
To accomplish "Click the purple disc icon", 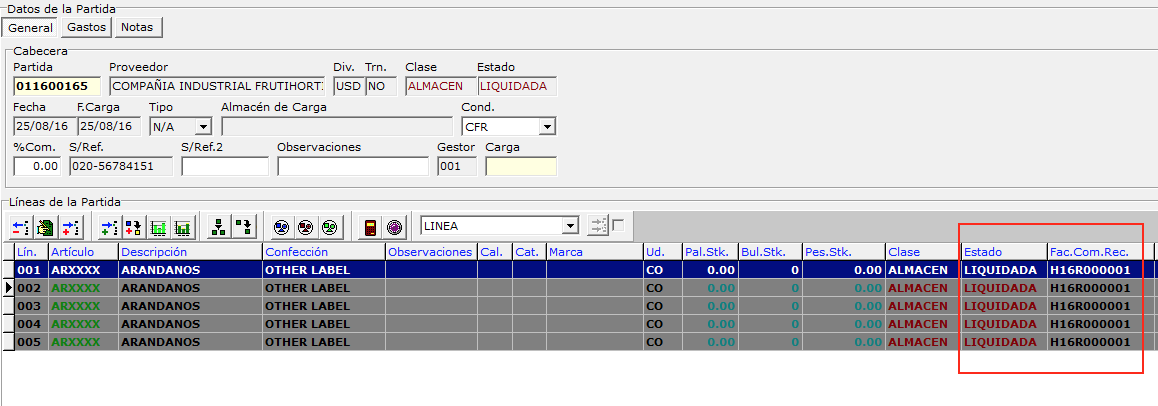I will pos(394,226).
